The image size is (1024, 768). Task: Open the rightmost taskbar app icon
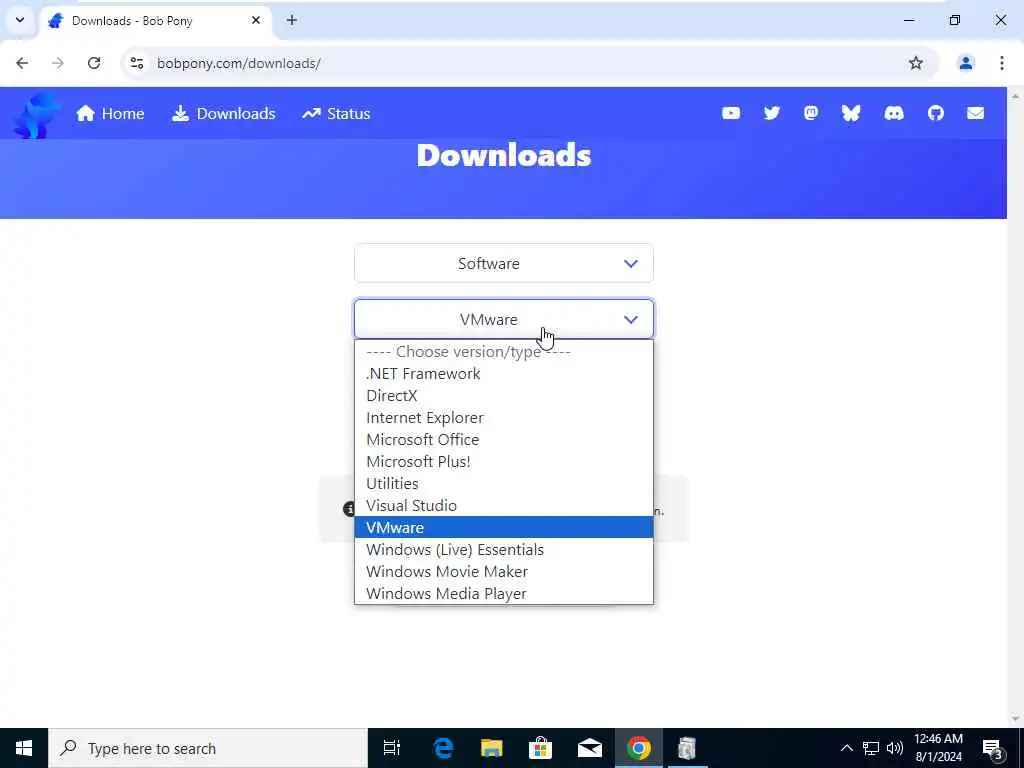click(686, 748)
